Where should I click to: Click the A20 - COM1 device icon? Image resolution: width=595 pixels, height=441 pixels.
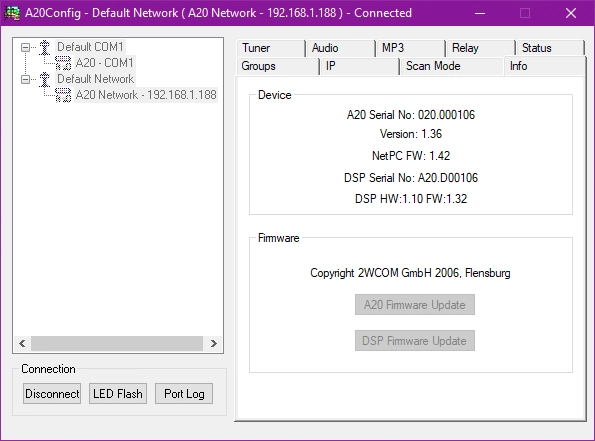pyautogui.click(x=63, y=63)
